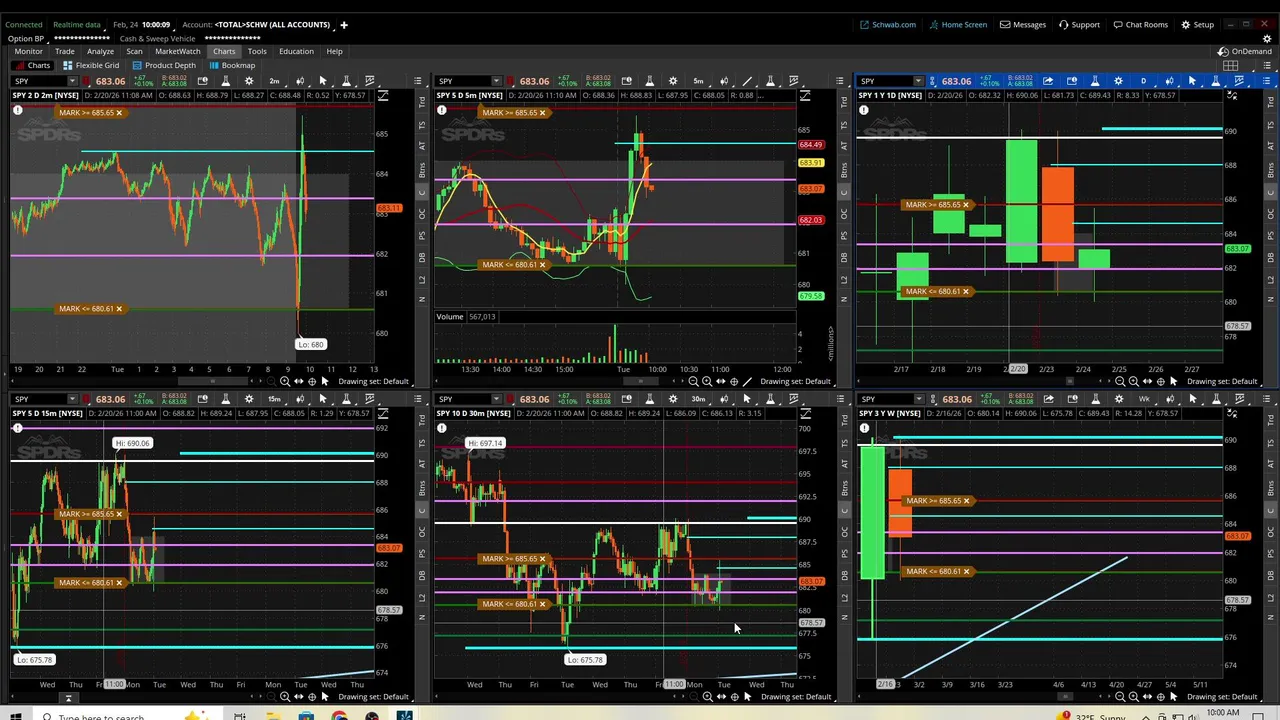Open Google Chrome from the taskbar
Screen dimensions: 1280x720
[x=339, y=715]
